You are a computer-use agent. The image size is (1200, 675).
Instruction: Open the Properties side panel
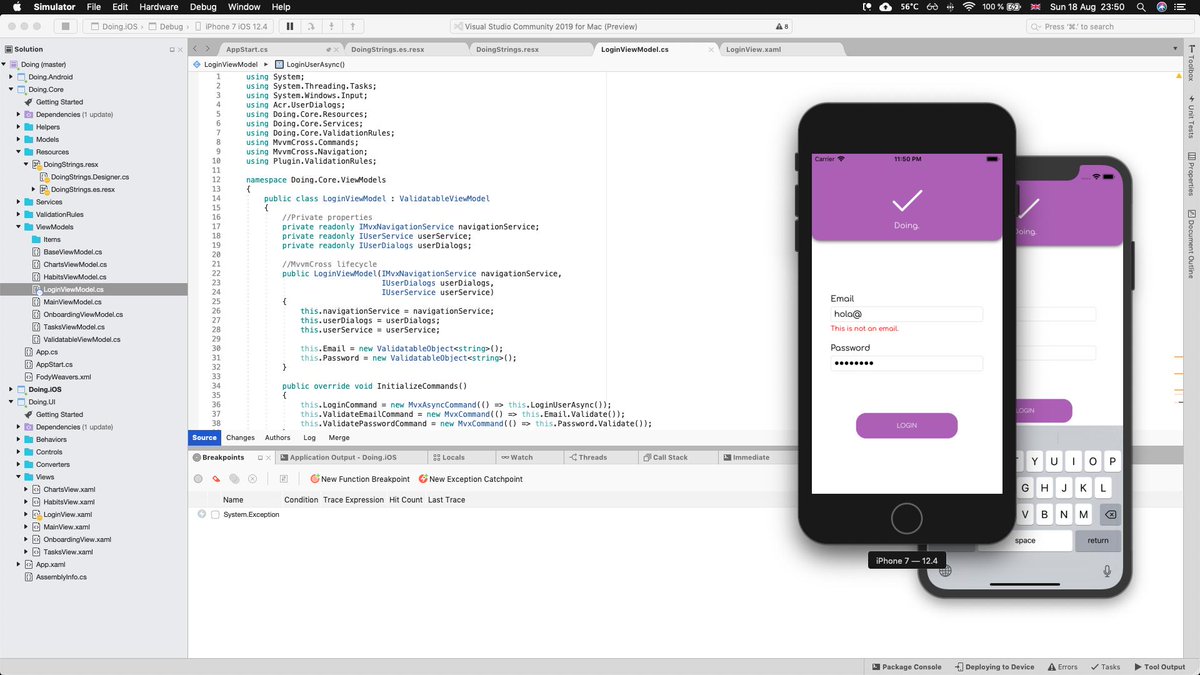(x=1191, y=175)
